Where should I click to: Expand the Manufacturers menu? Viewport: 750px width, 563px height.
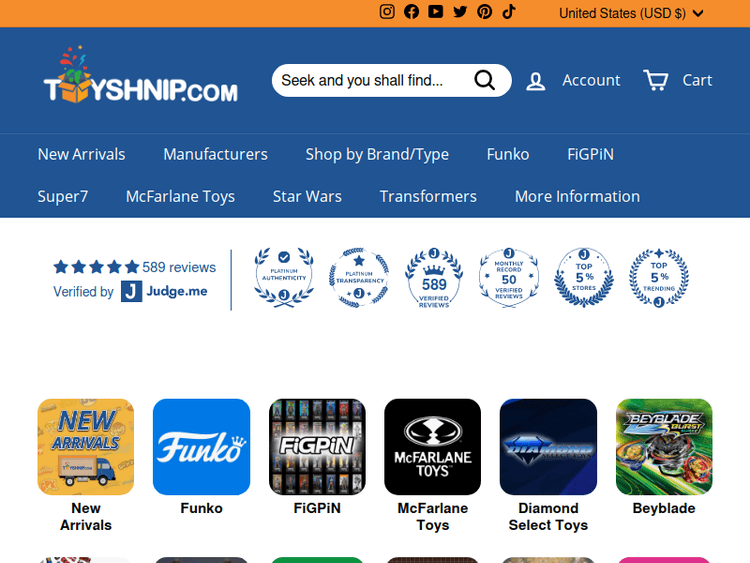(215, 154)
